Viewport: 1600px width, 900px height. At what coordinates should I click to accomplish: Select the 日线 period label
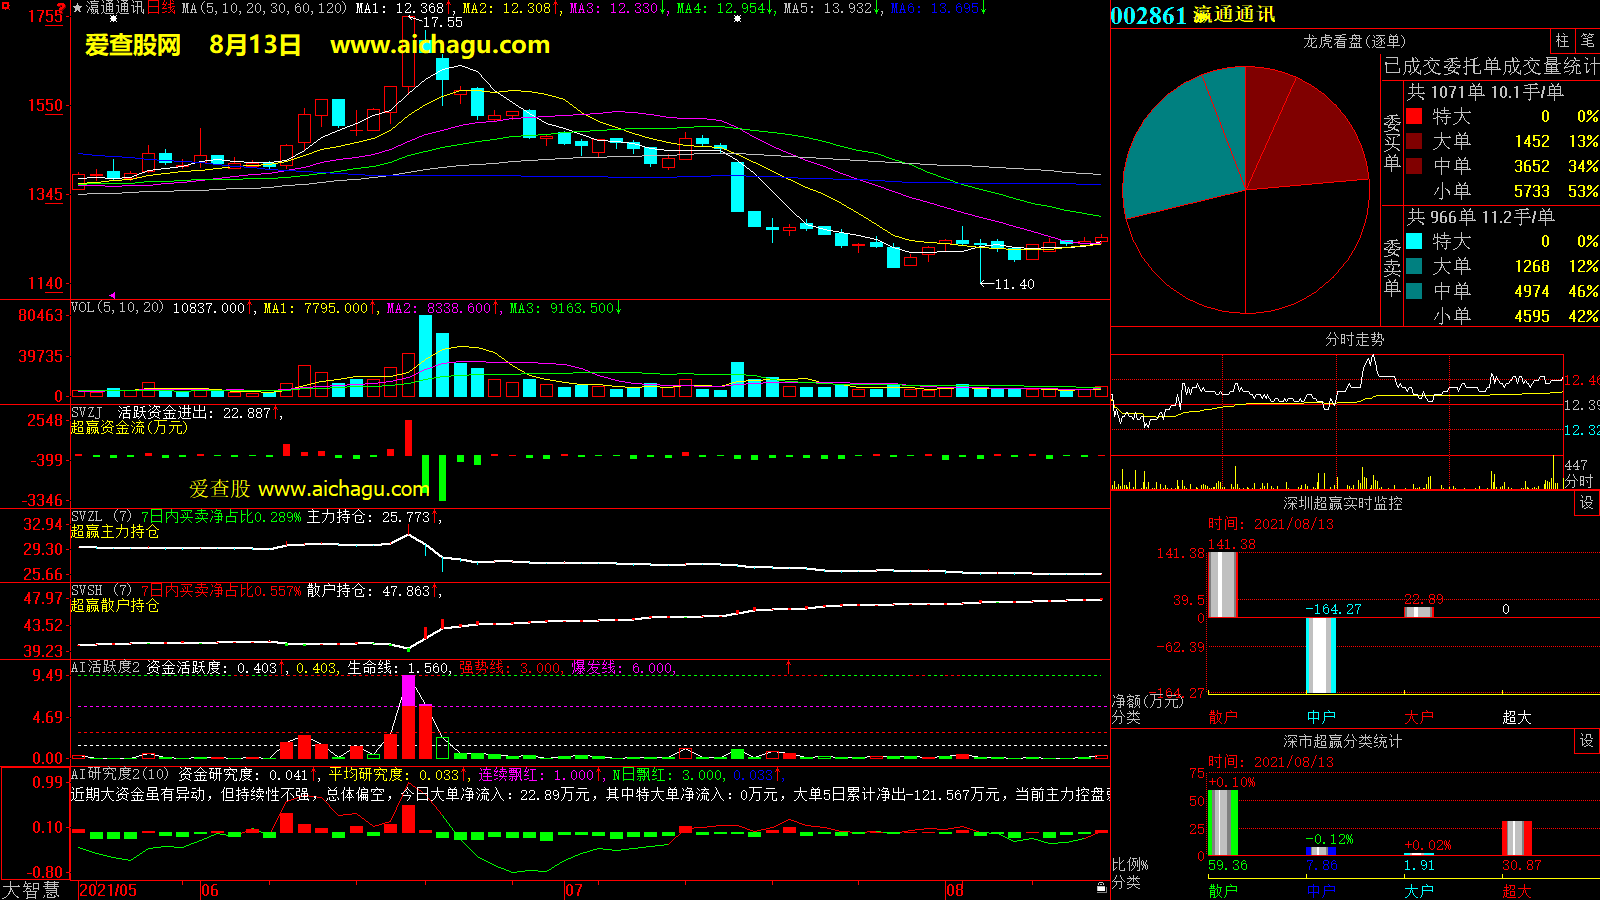pos(161,8)
